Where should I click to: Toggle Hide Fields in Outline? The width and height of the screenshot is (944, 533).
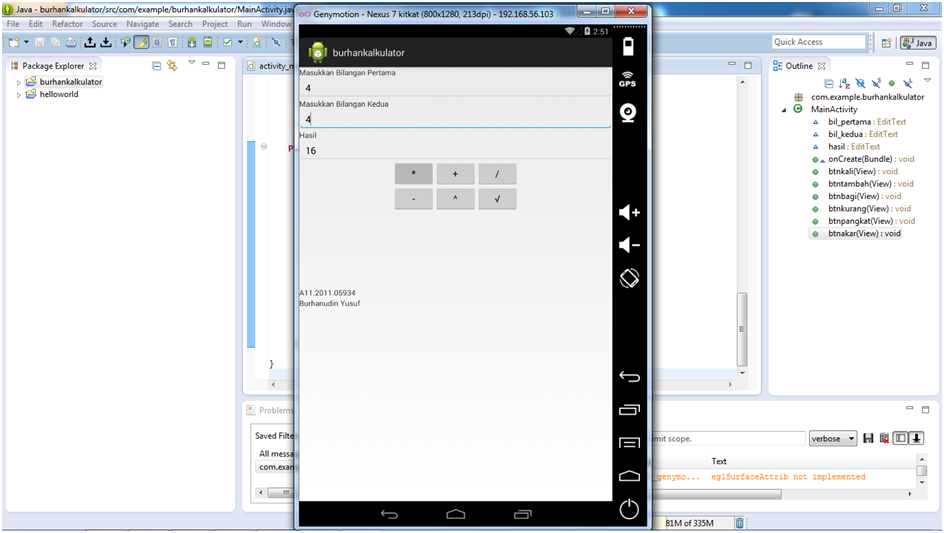click(860, 83)
